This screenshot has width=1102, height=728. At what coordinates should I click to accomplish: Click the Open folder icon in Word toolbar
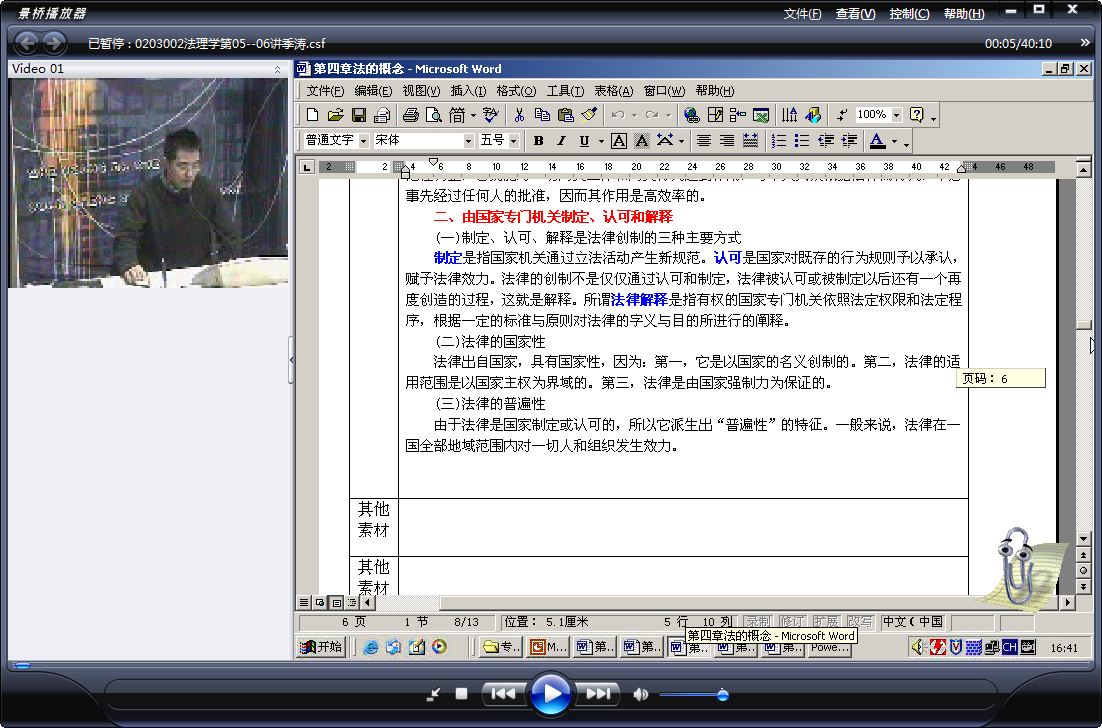click(335, 115)
